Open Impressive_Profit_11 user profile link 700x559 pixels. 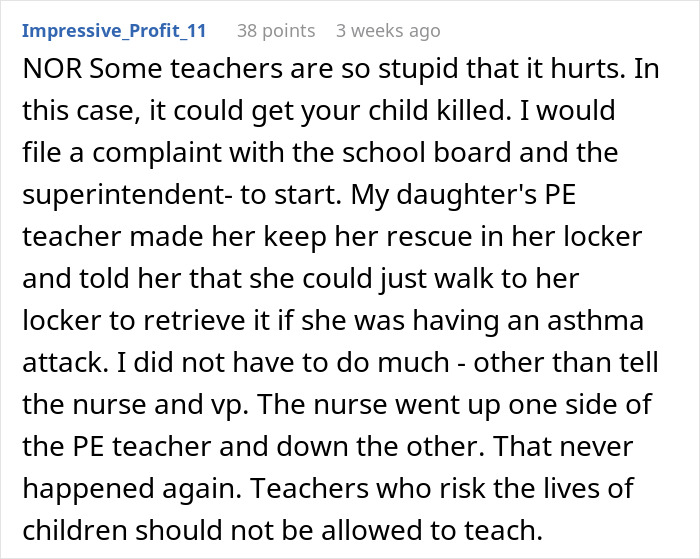pos(114,30)
